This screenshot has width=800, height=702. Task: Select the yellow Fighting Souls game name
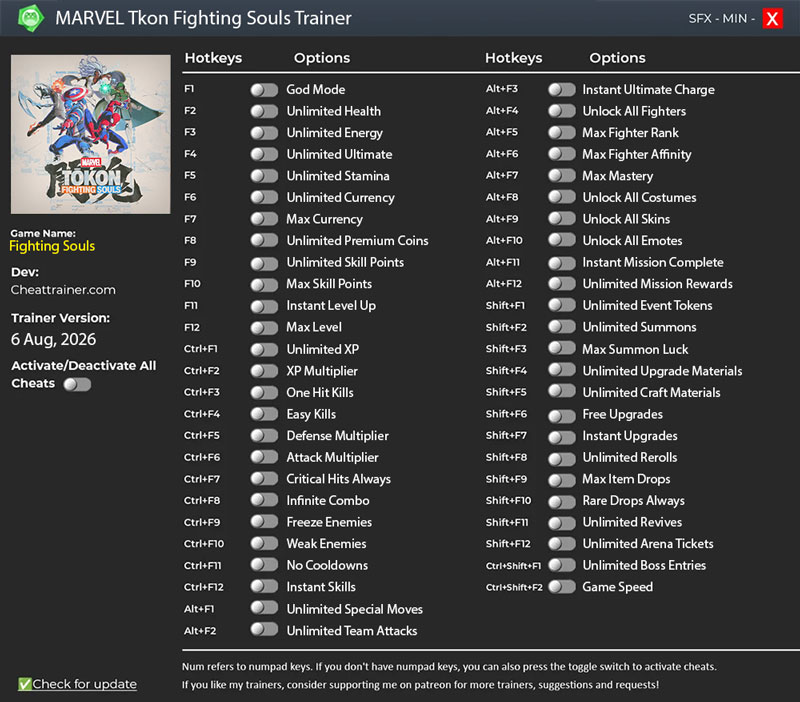(x=52, y=246)
